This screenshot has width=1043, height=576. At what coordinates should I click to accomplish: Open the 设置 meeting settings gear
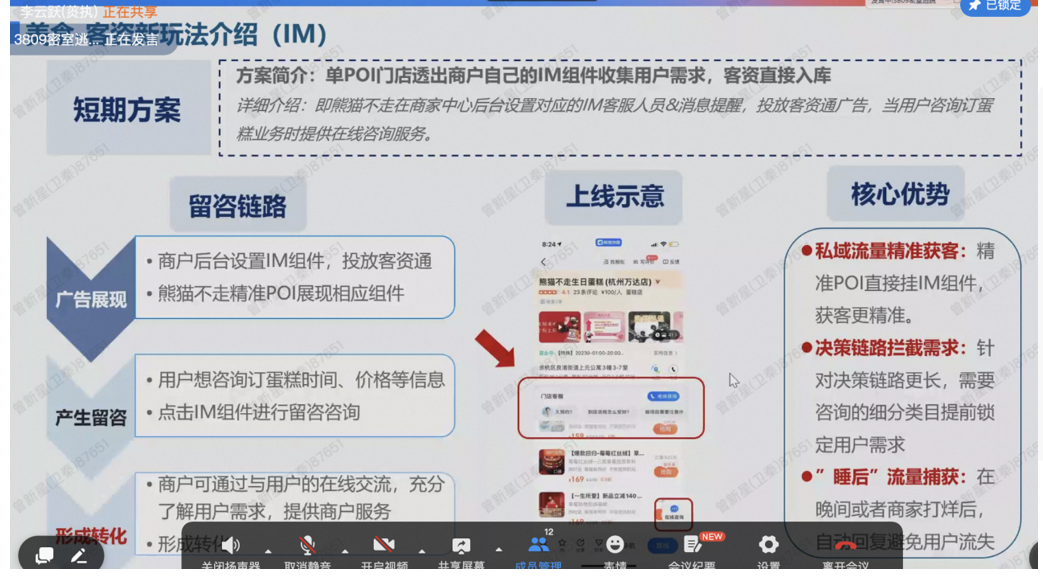pos(767,545)
